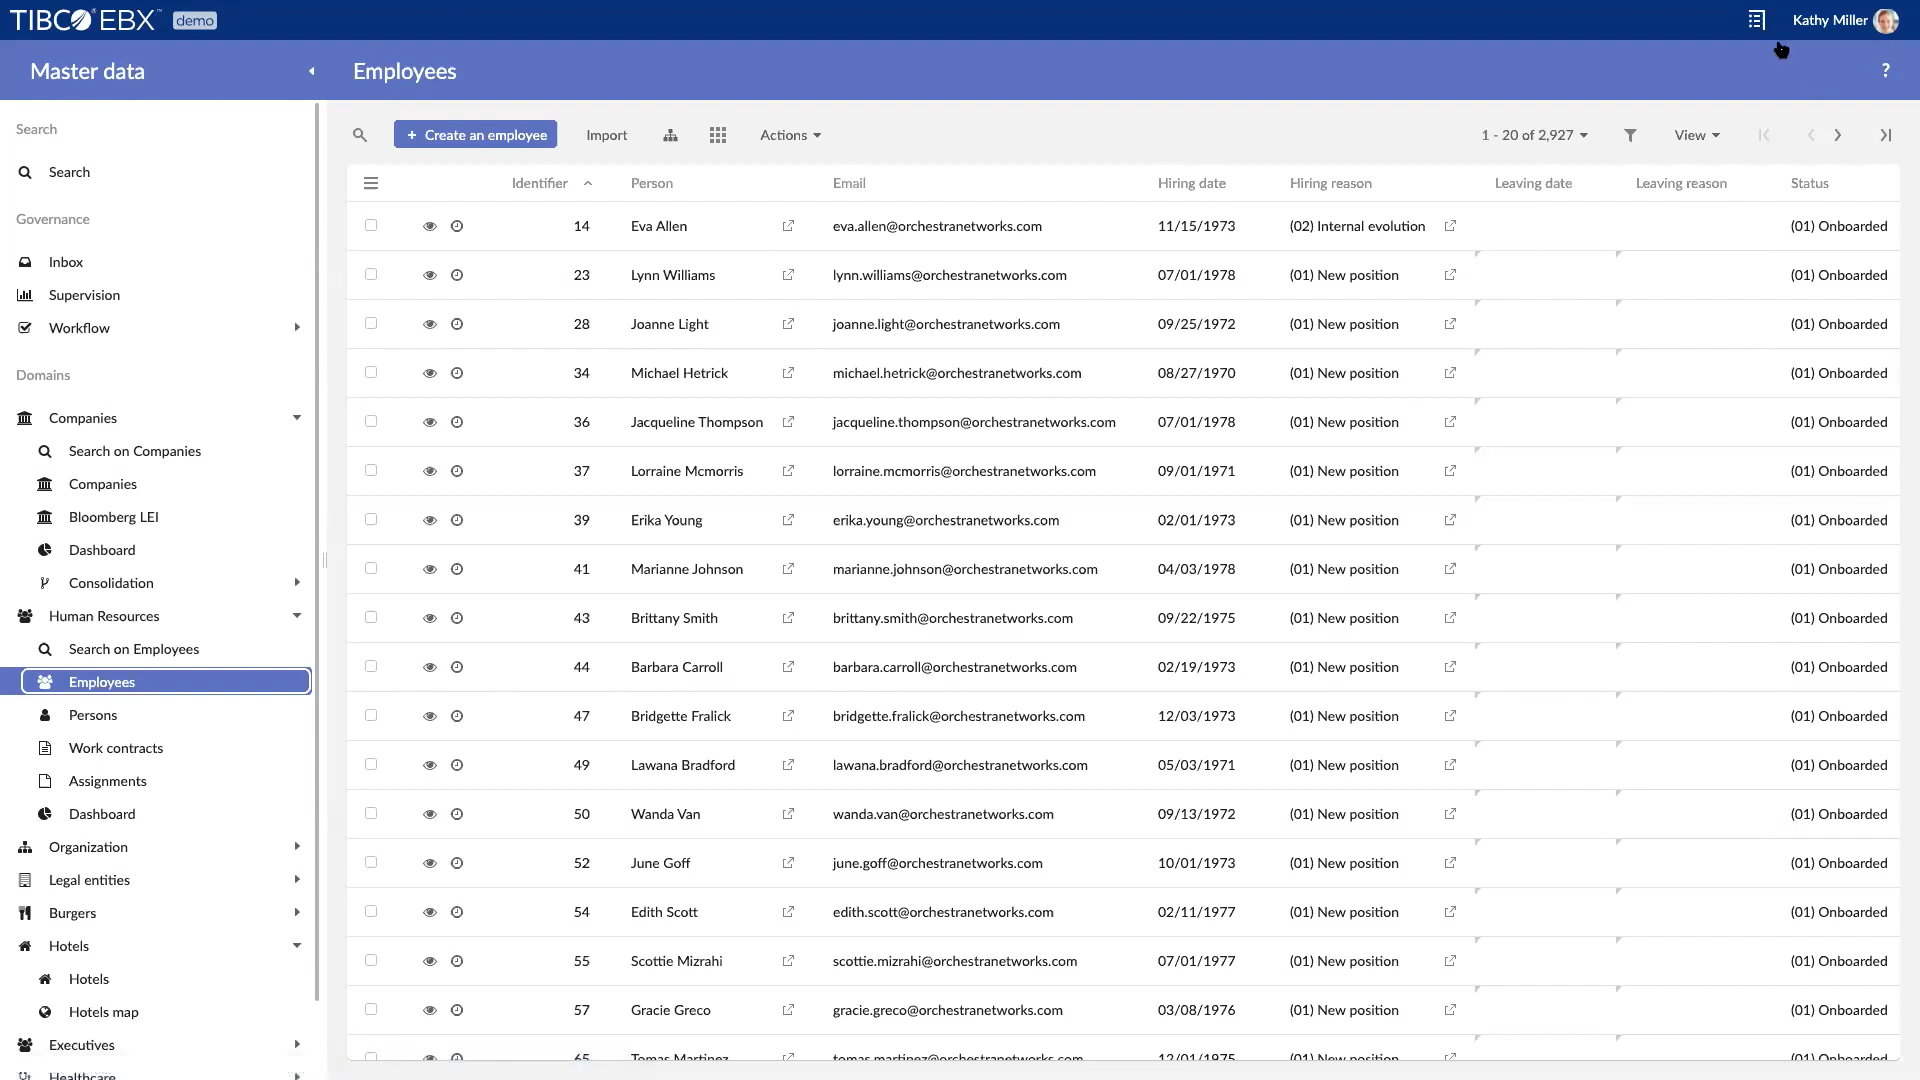
Task: Open Legal entities domain
Action: pyautogui.click(x=89, y=880)
